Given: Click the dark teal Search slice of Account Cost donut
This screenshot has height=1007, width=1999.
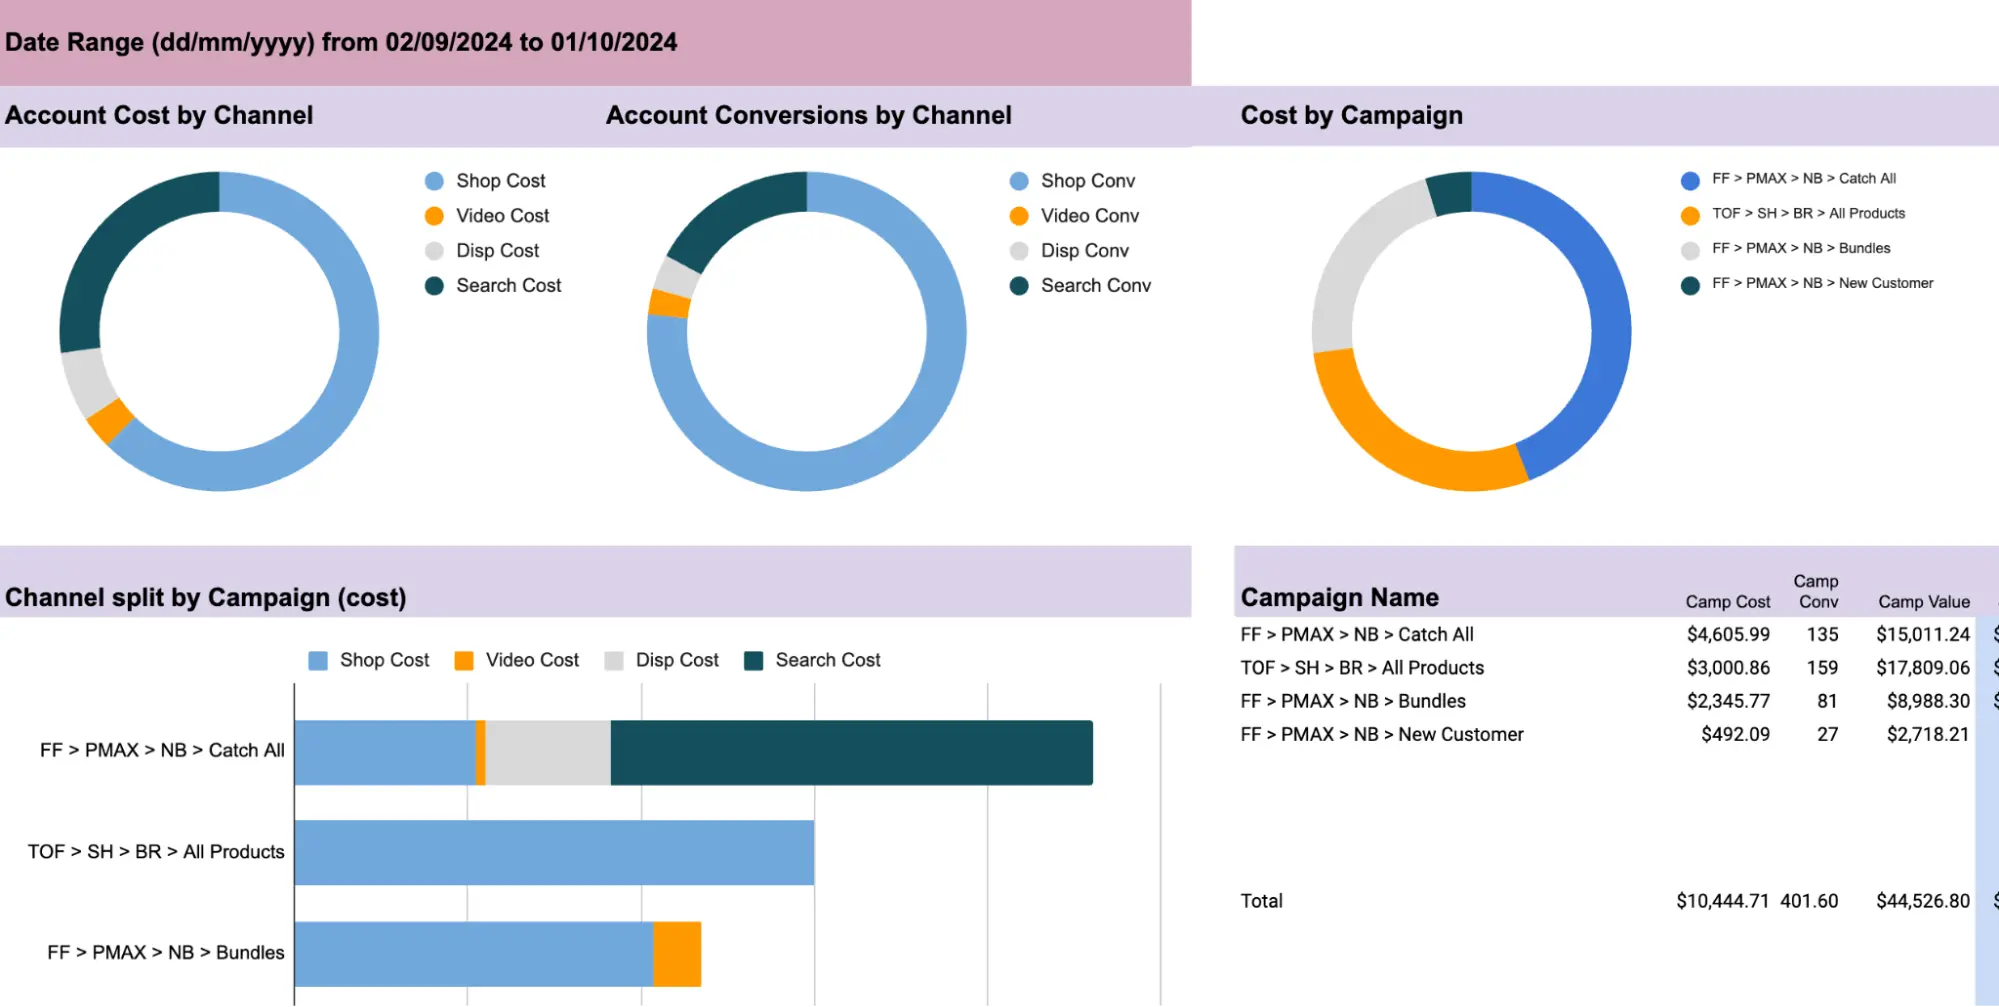Looking at the screenshot, I should pyautogui.click(x=110, y=240).
